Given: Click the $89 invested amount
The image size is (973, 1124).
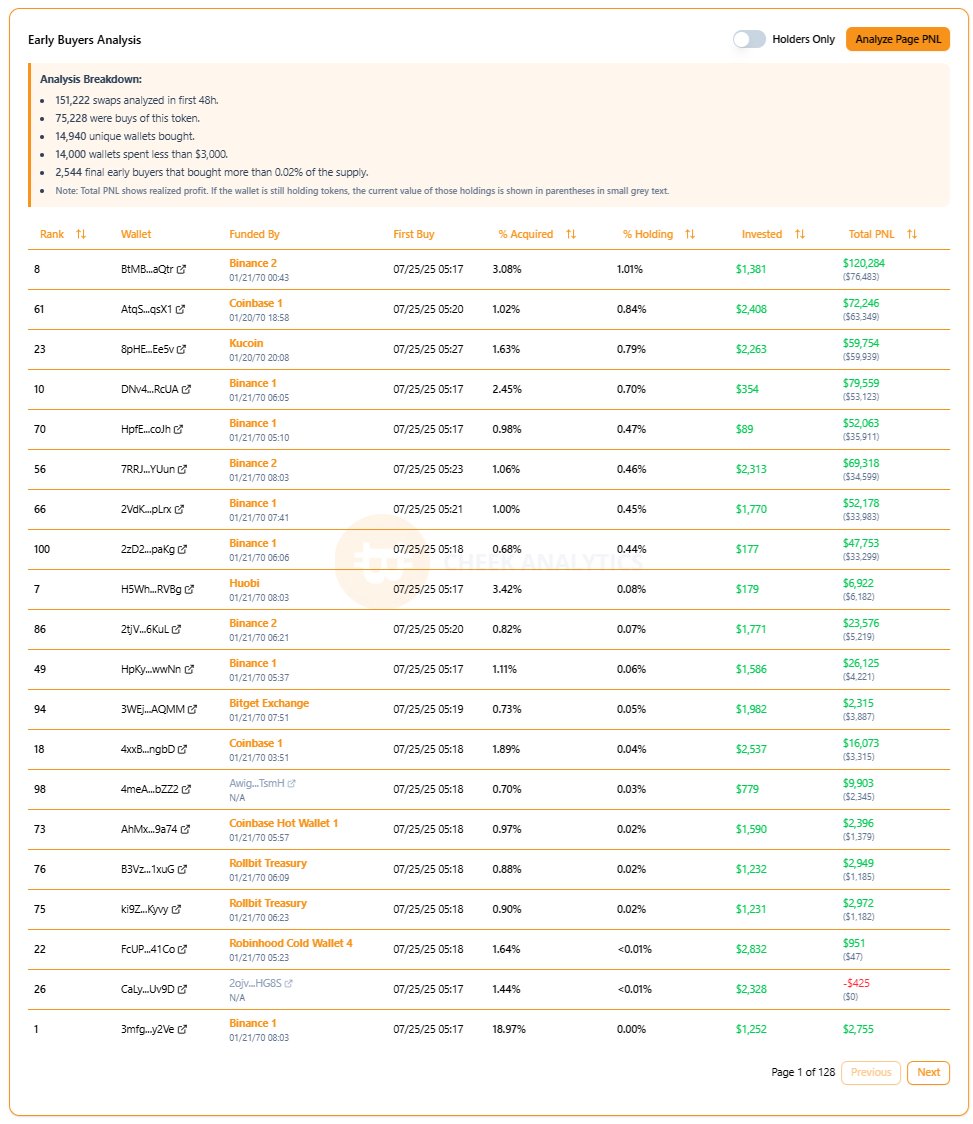Looking at the screenshot, I should pyautogui.click(x=744, y=429).
